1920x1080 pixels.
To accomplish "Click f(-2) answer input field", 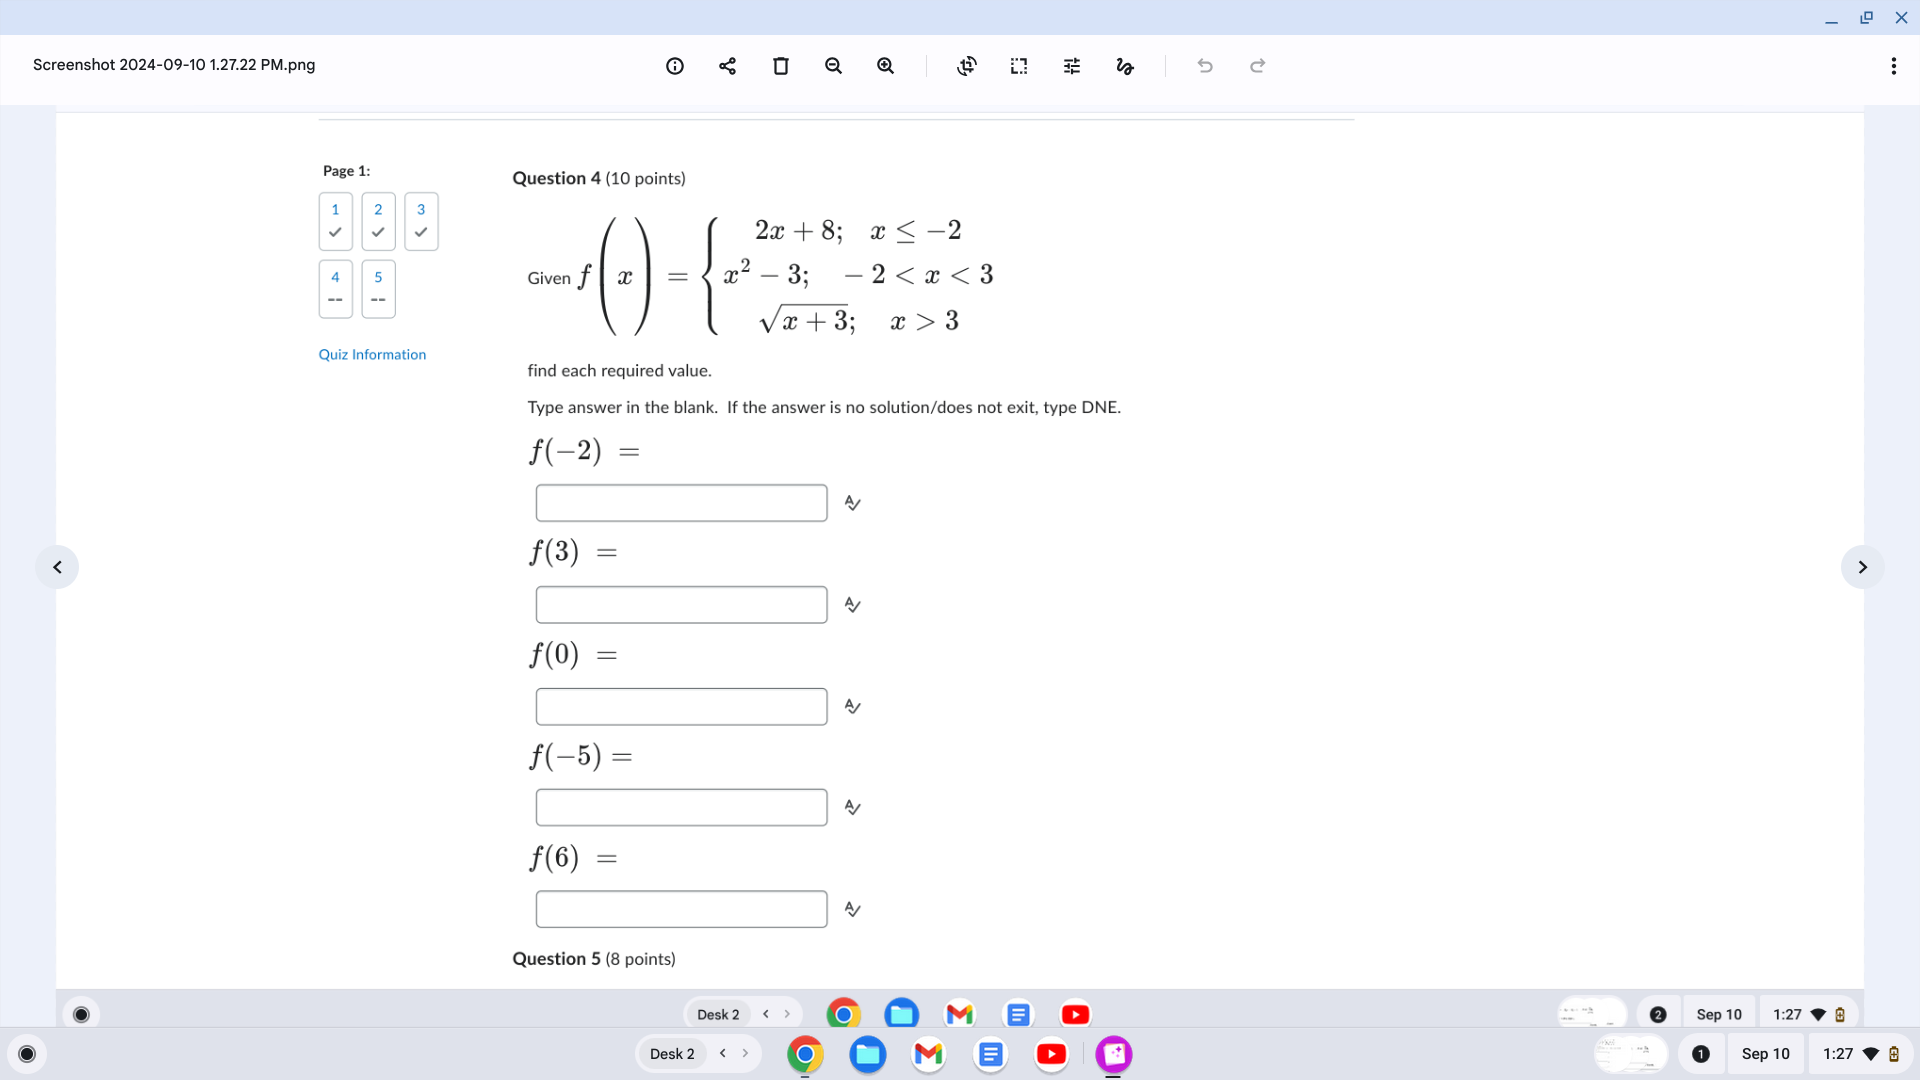I will [680, 502].
